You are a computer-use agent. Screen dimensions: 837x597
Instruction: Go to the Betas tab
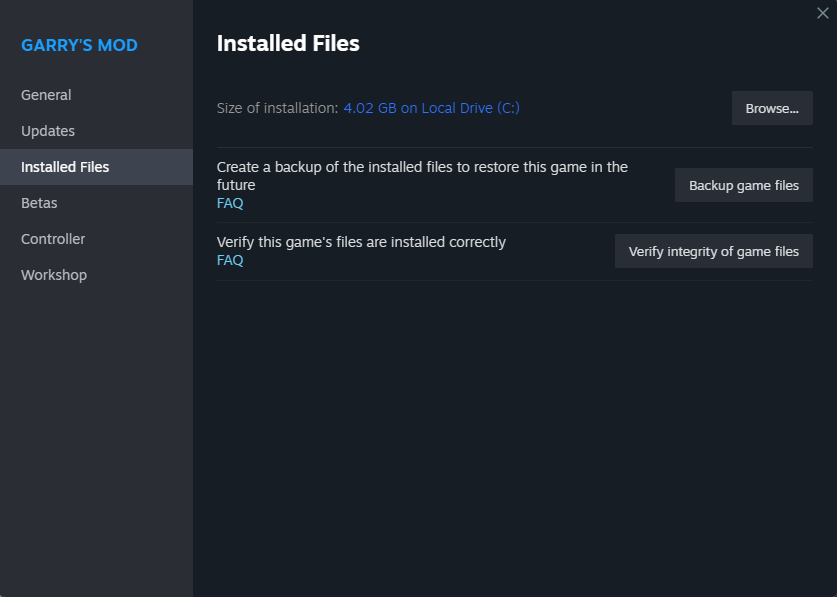point(39,203)
